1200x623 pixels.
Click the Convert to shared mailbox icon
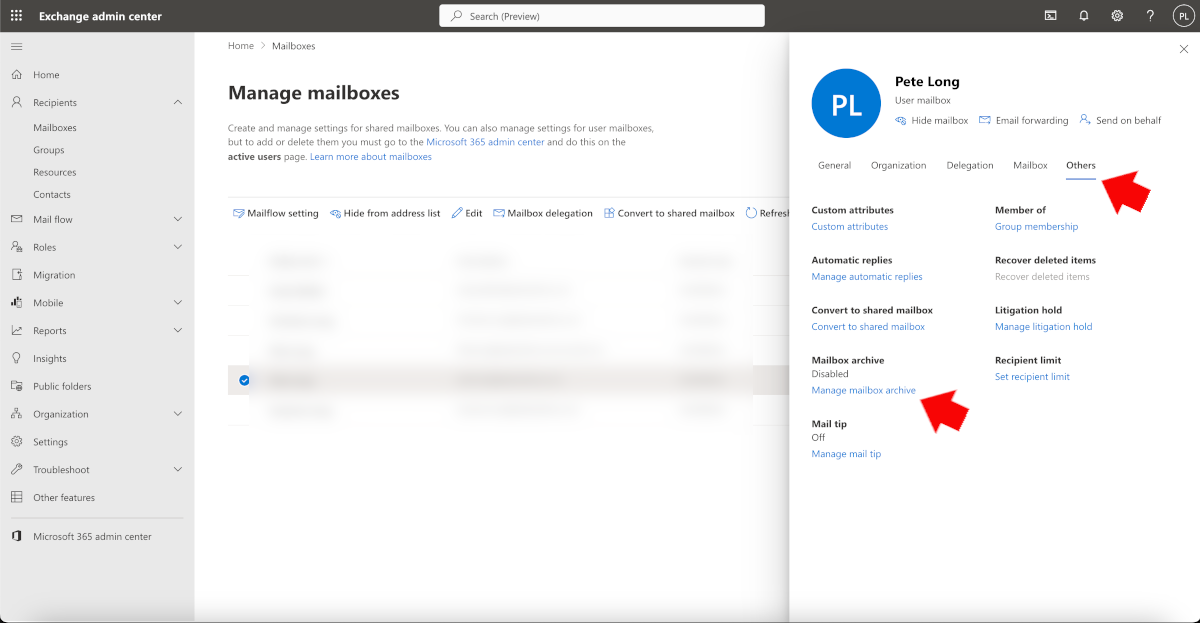(609, 213)
